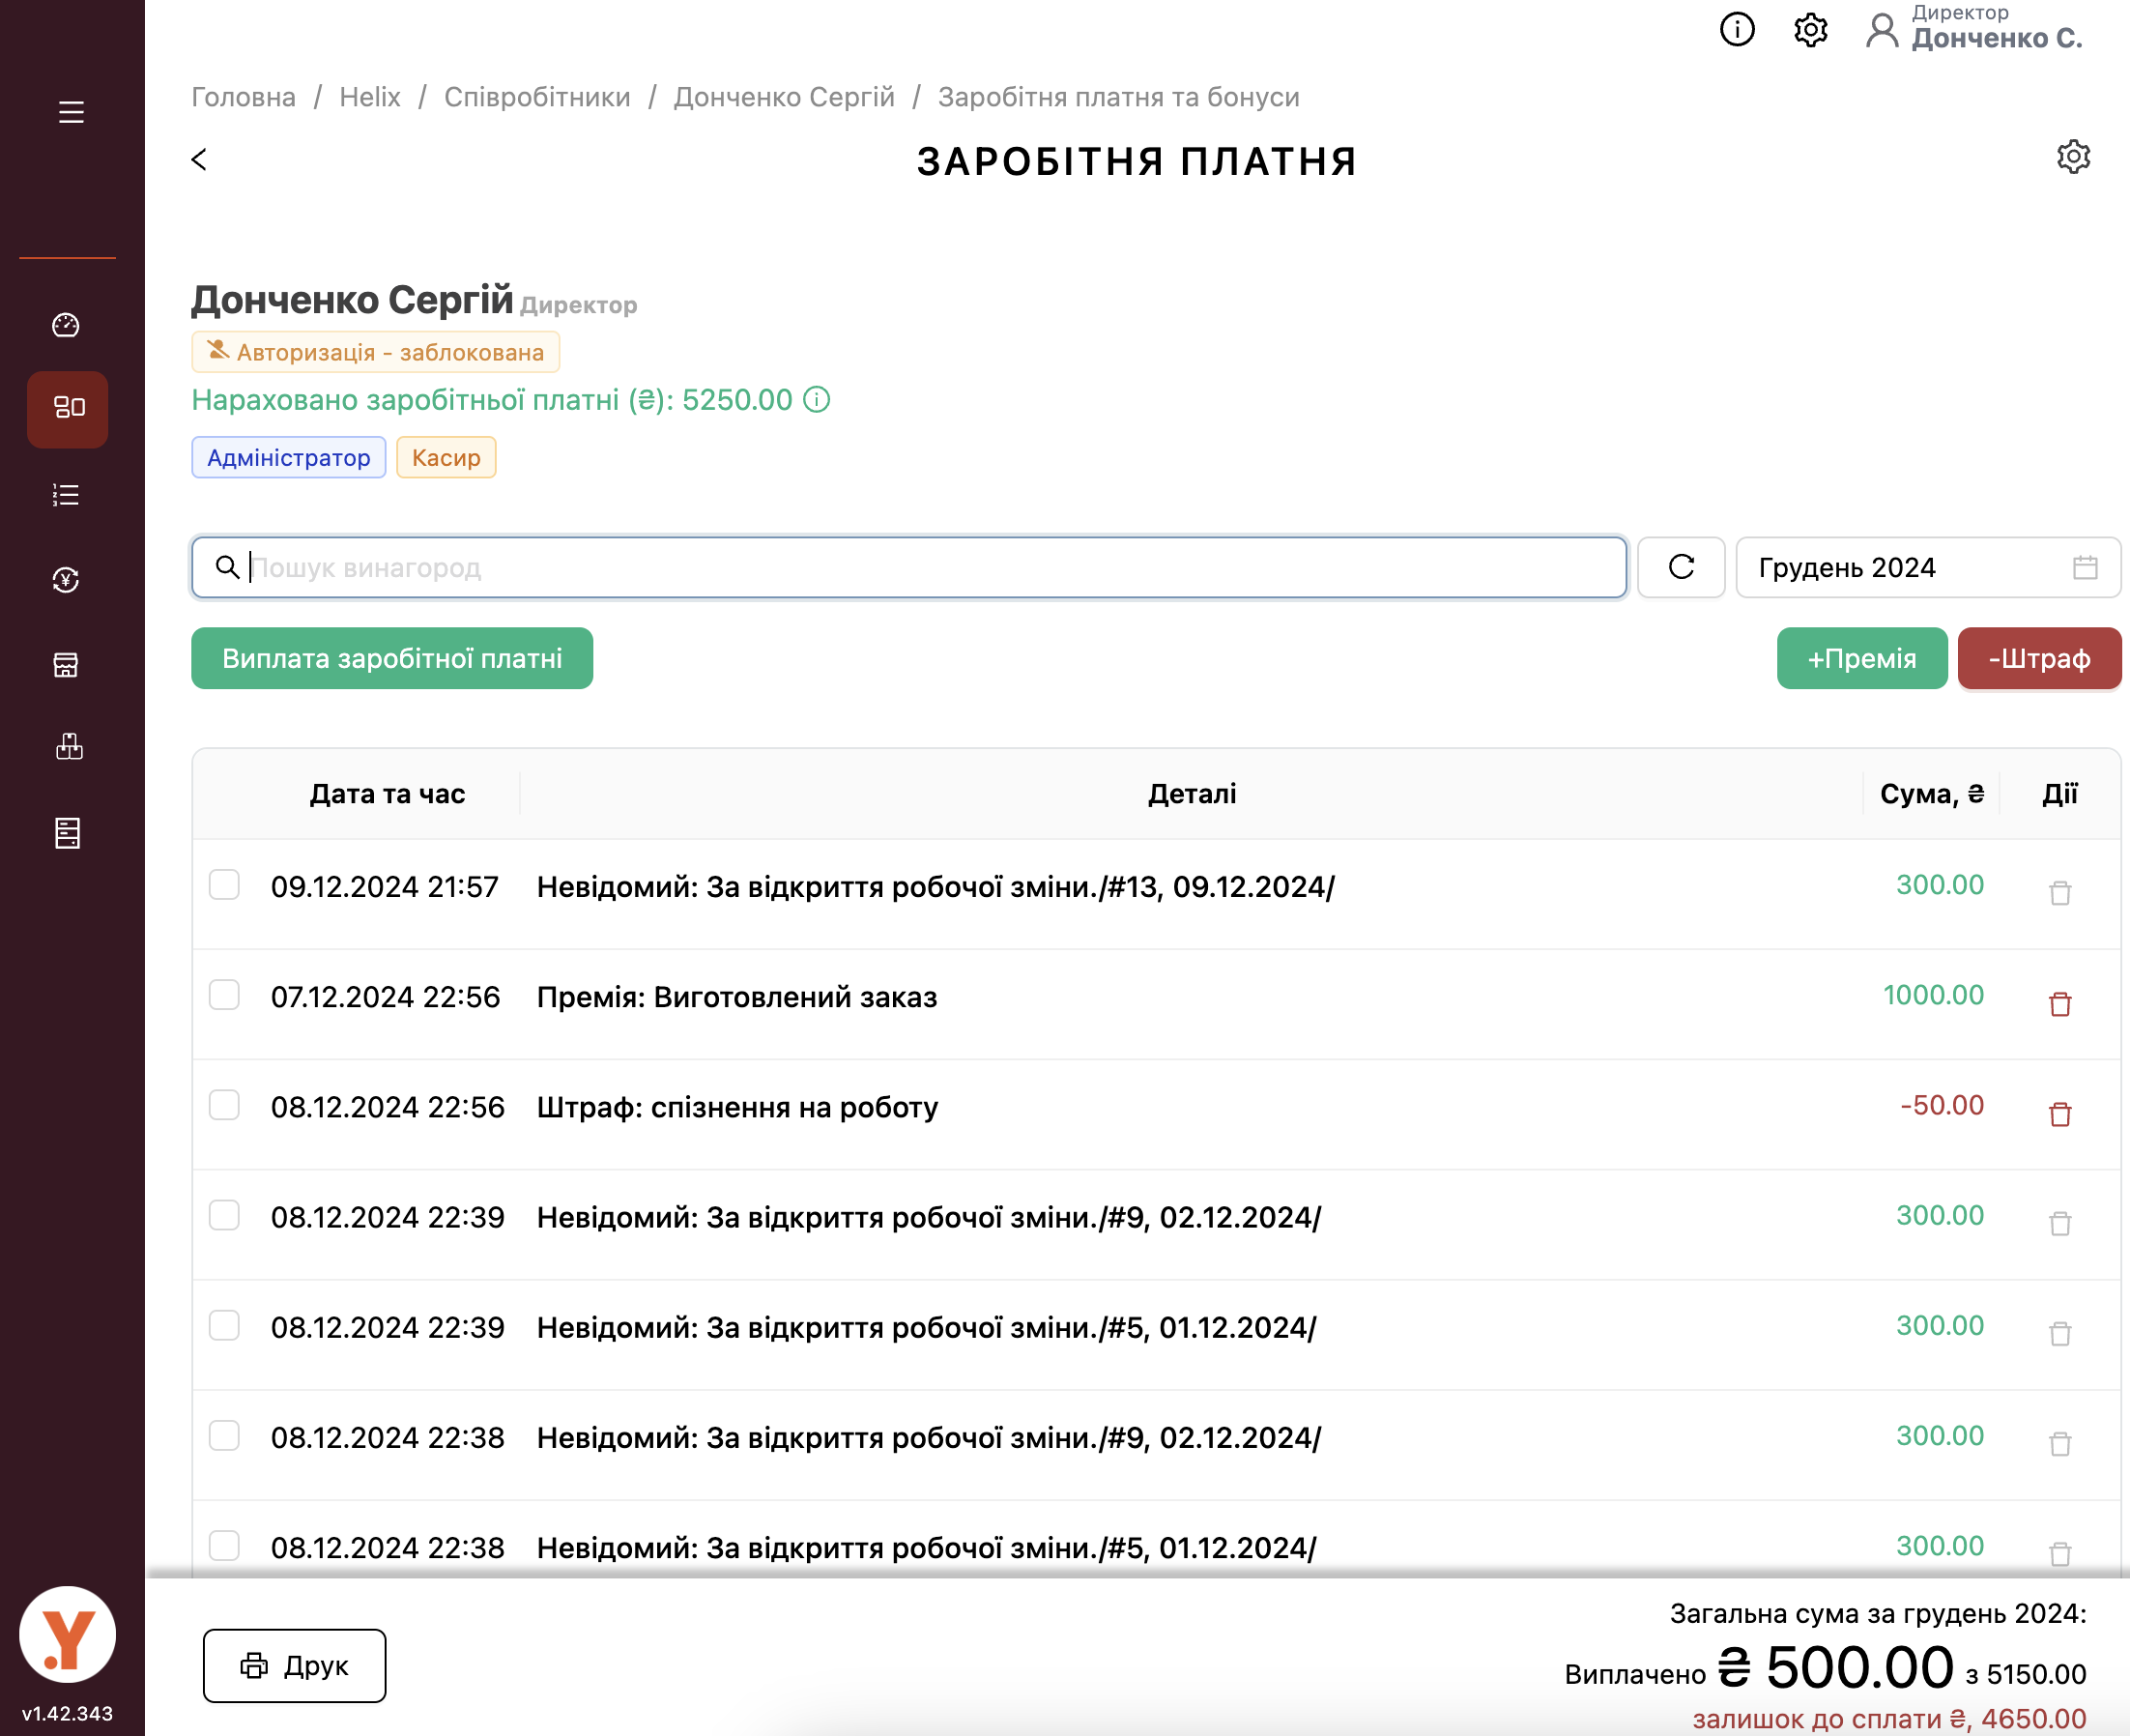Click the refresh button next to the search box
The width and height of the screenshot is (2130, 1736).
pyautogui.click(x=1681, y=568)
